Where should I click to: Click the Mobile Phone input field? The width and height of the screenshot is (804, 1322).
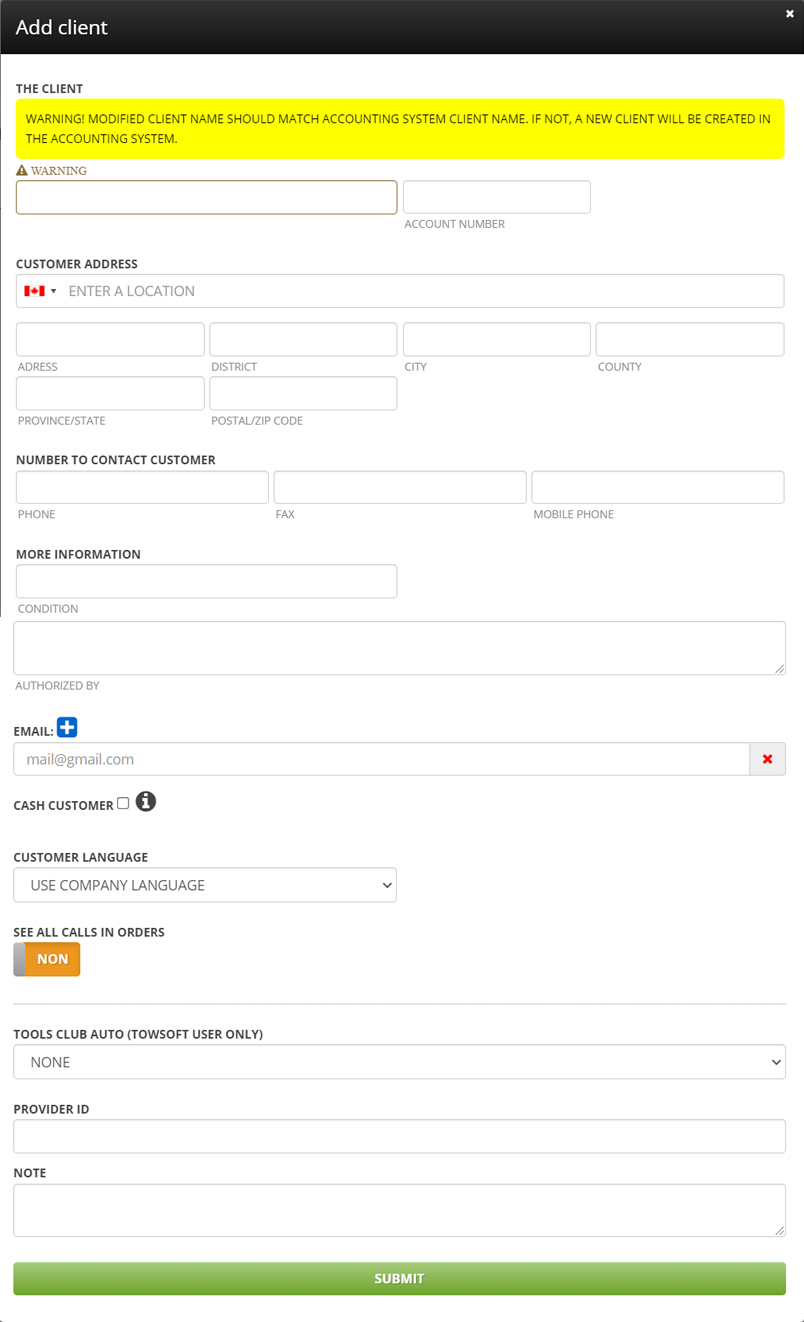pyautogui.click(x=657, y=487)
